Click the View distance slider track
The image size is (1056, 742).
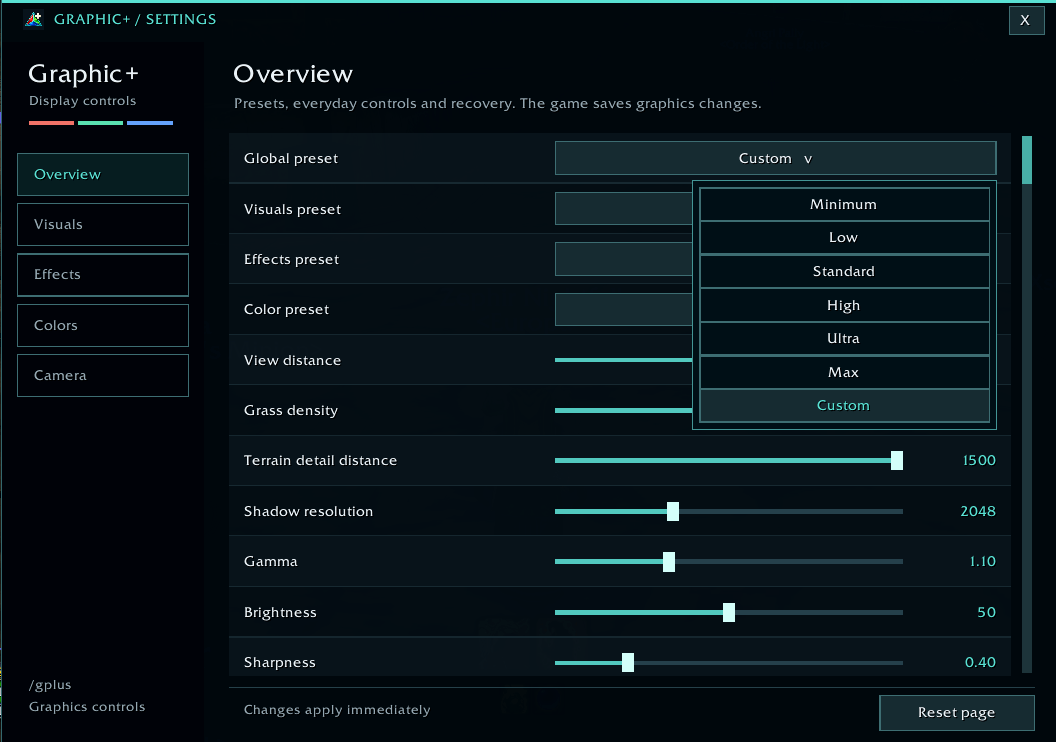coord(623,360)
